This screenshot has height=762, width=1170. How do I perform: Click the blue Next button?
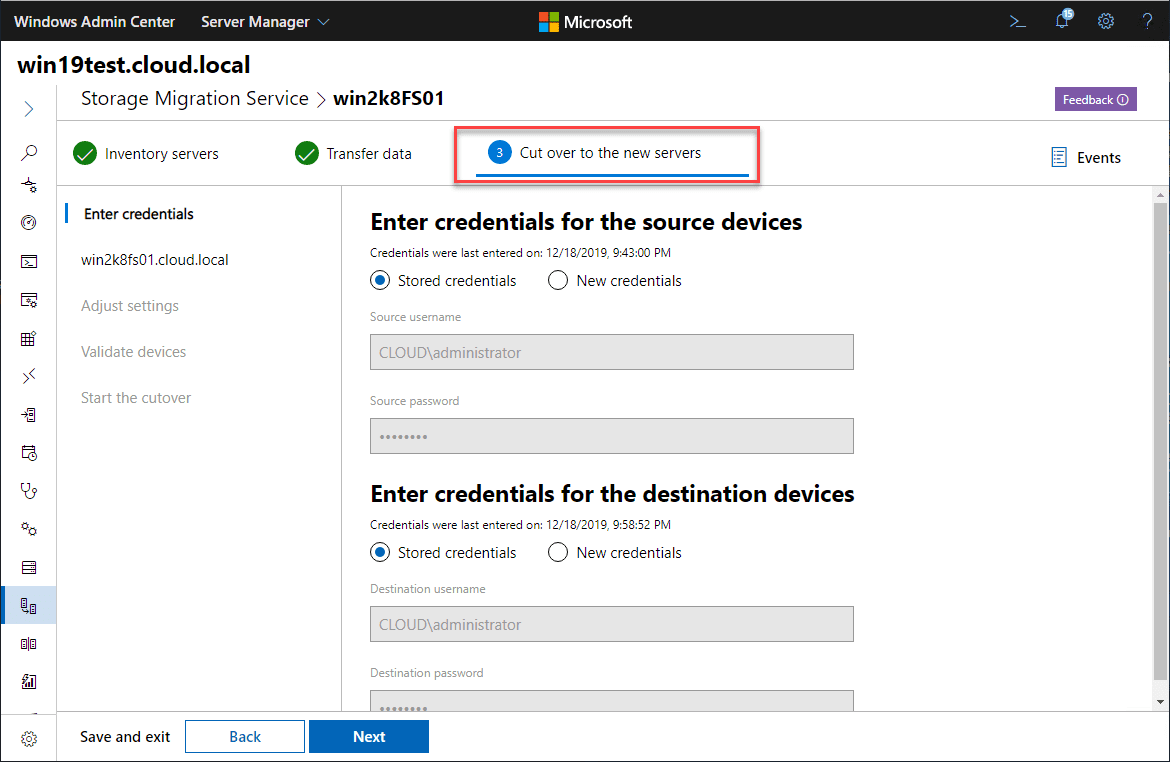[x=368, y=737]
